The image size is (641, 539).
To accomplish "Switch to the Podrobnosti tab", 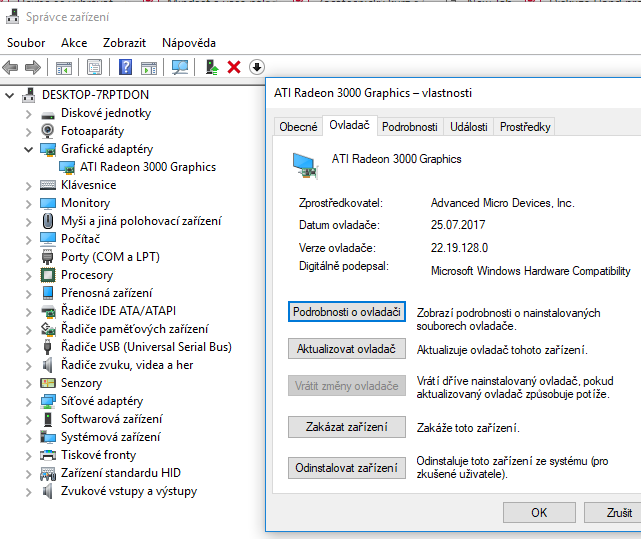I will 409,127.
